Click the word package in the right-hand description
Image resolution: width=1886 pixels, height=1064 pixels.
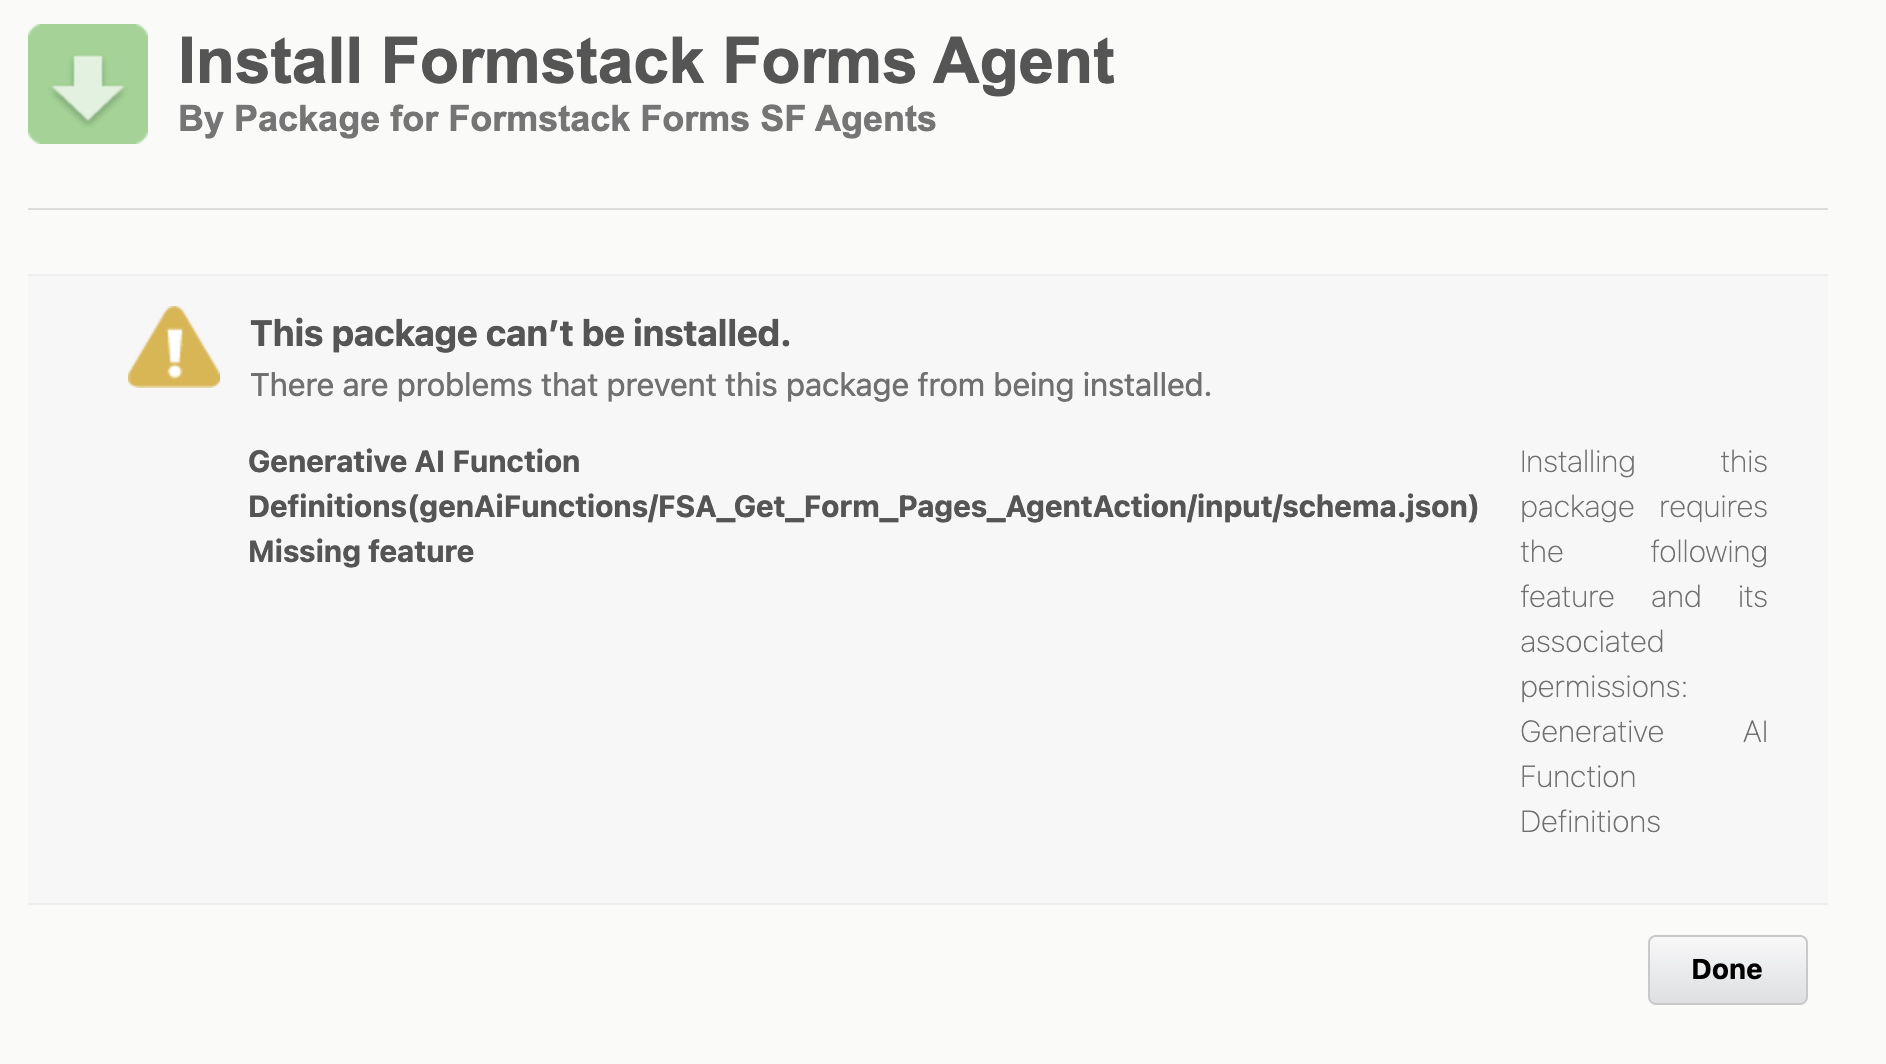[x=1576, y=507]
